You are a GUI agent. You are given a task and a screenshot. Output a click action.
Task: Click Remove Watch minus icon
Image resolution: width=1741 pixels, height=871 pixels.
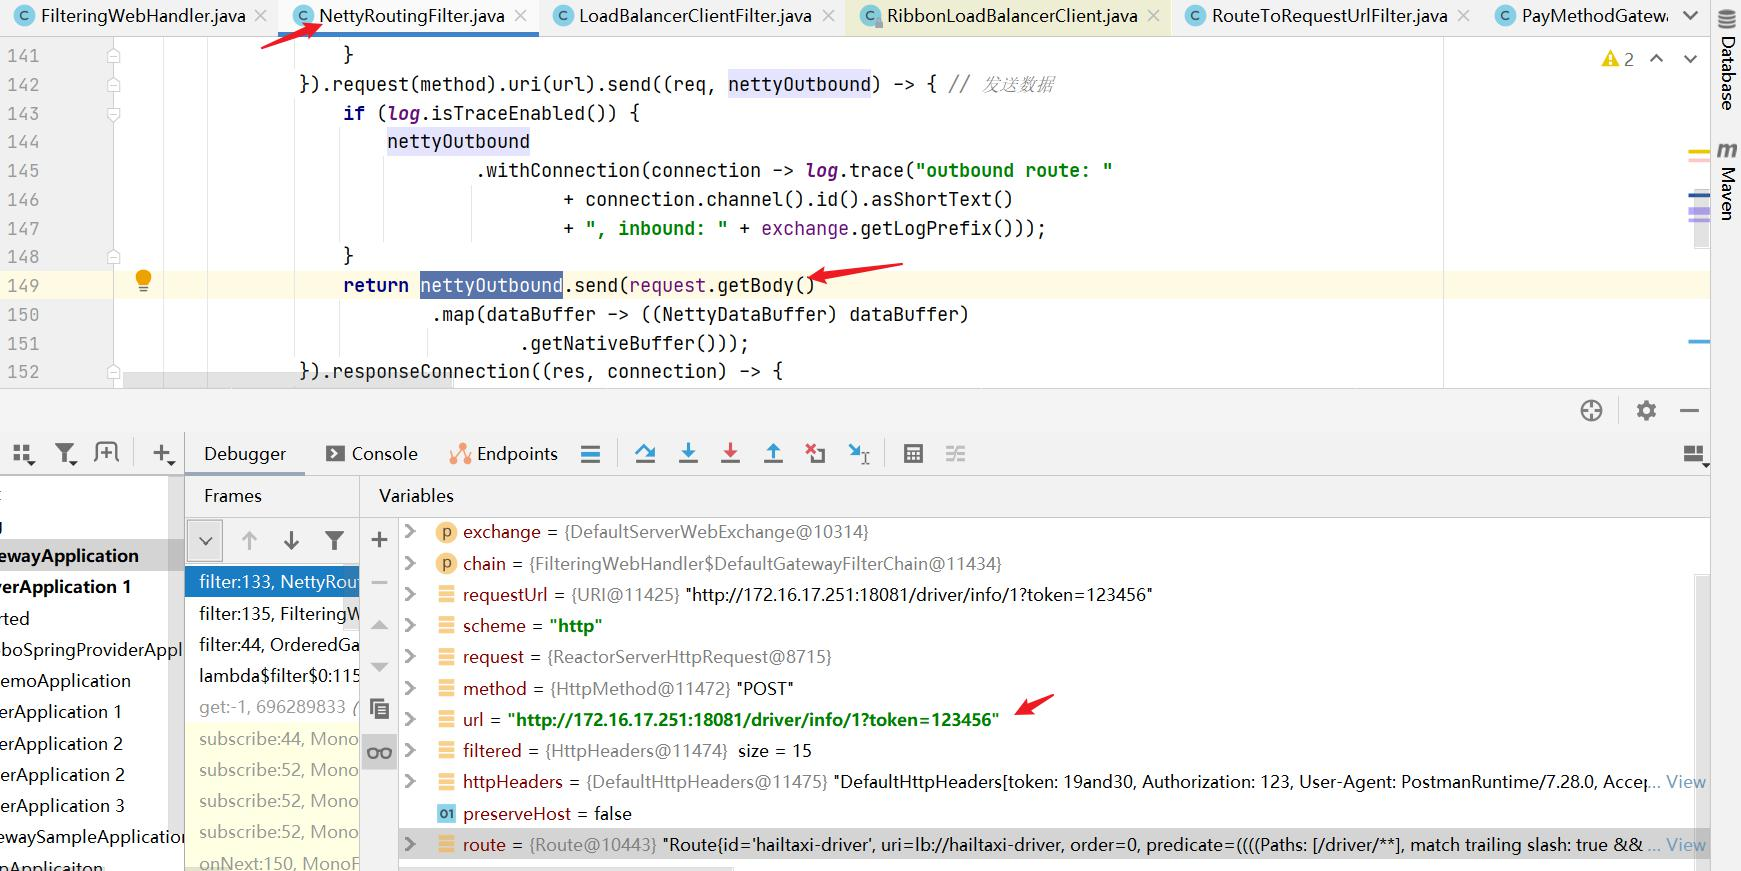pyautogui.click(x=379, y=582)
